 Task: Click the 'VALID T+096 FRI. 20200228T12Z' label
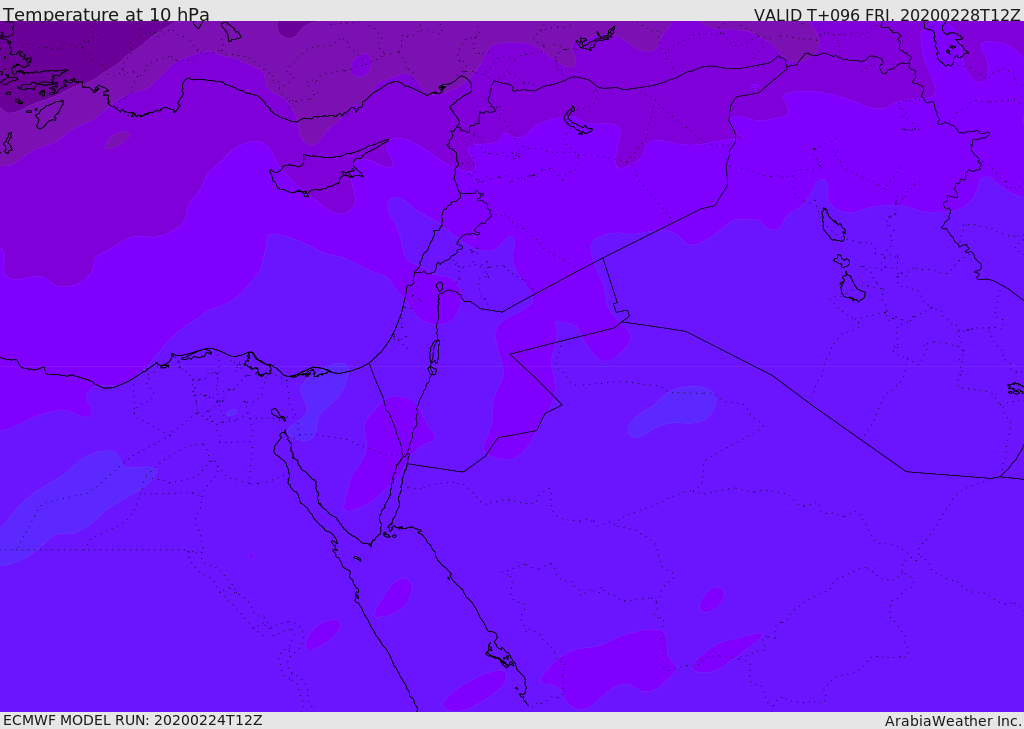(887, 14)
